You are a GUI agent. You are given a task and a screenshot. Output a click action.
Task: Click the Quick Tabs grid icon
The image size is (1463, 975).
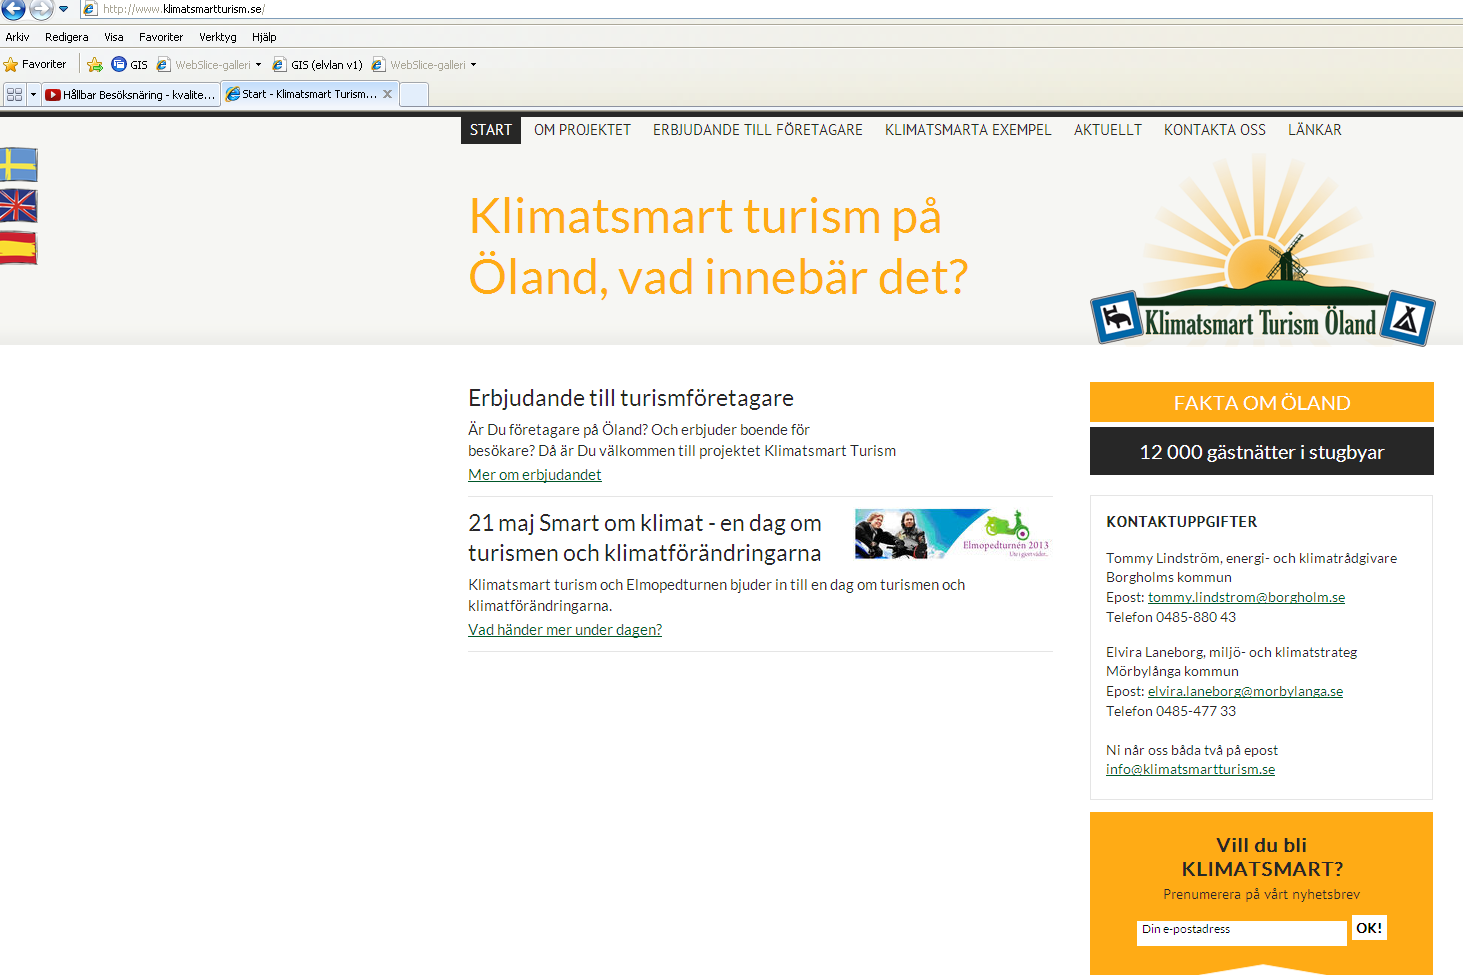coord(14,94)
